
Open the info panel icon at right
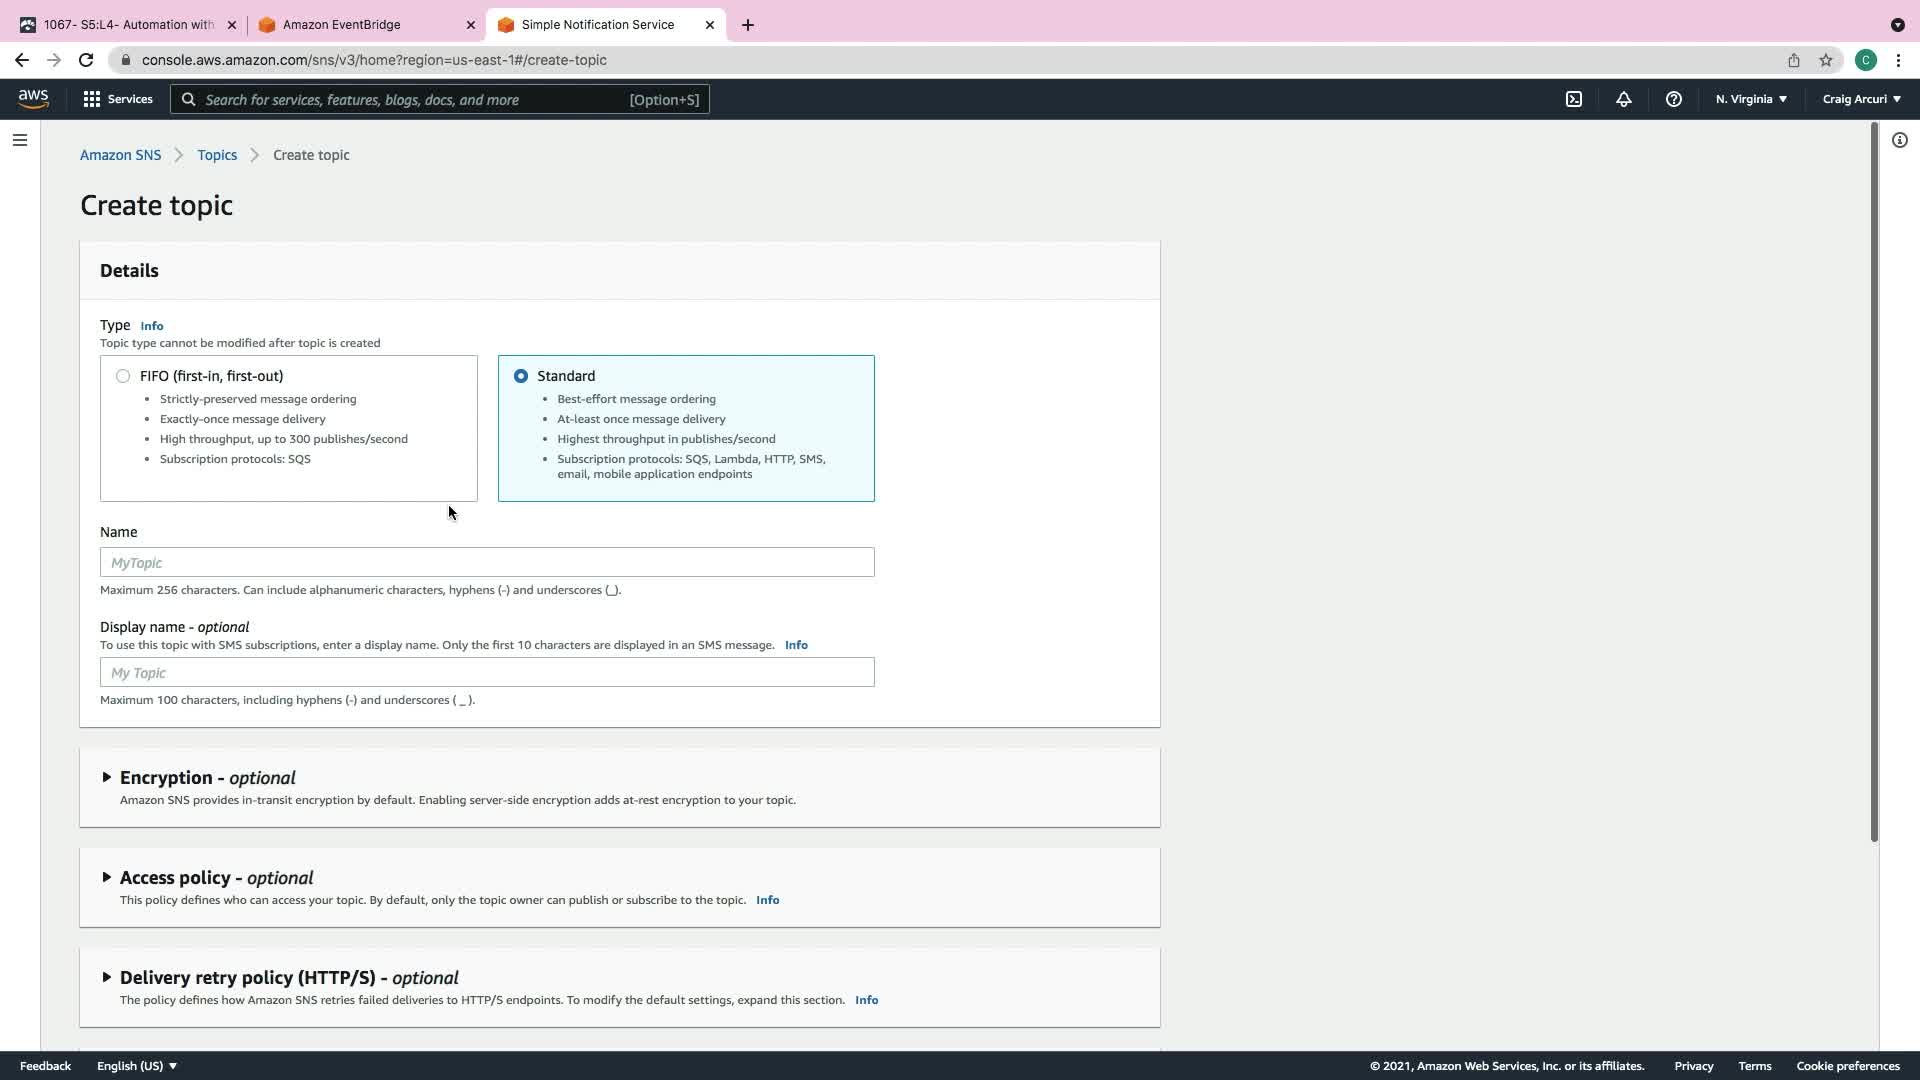coord(1899,140)
